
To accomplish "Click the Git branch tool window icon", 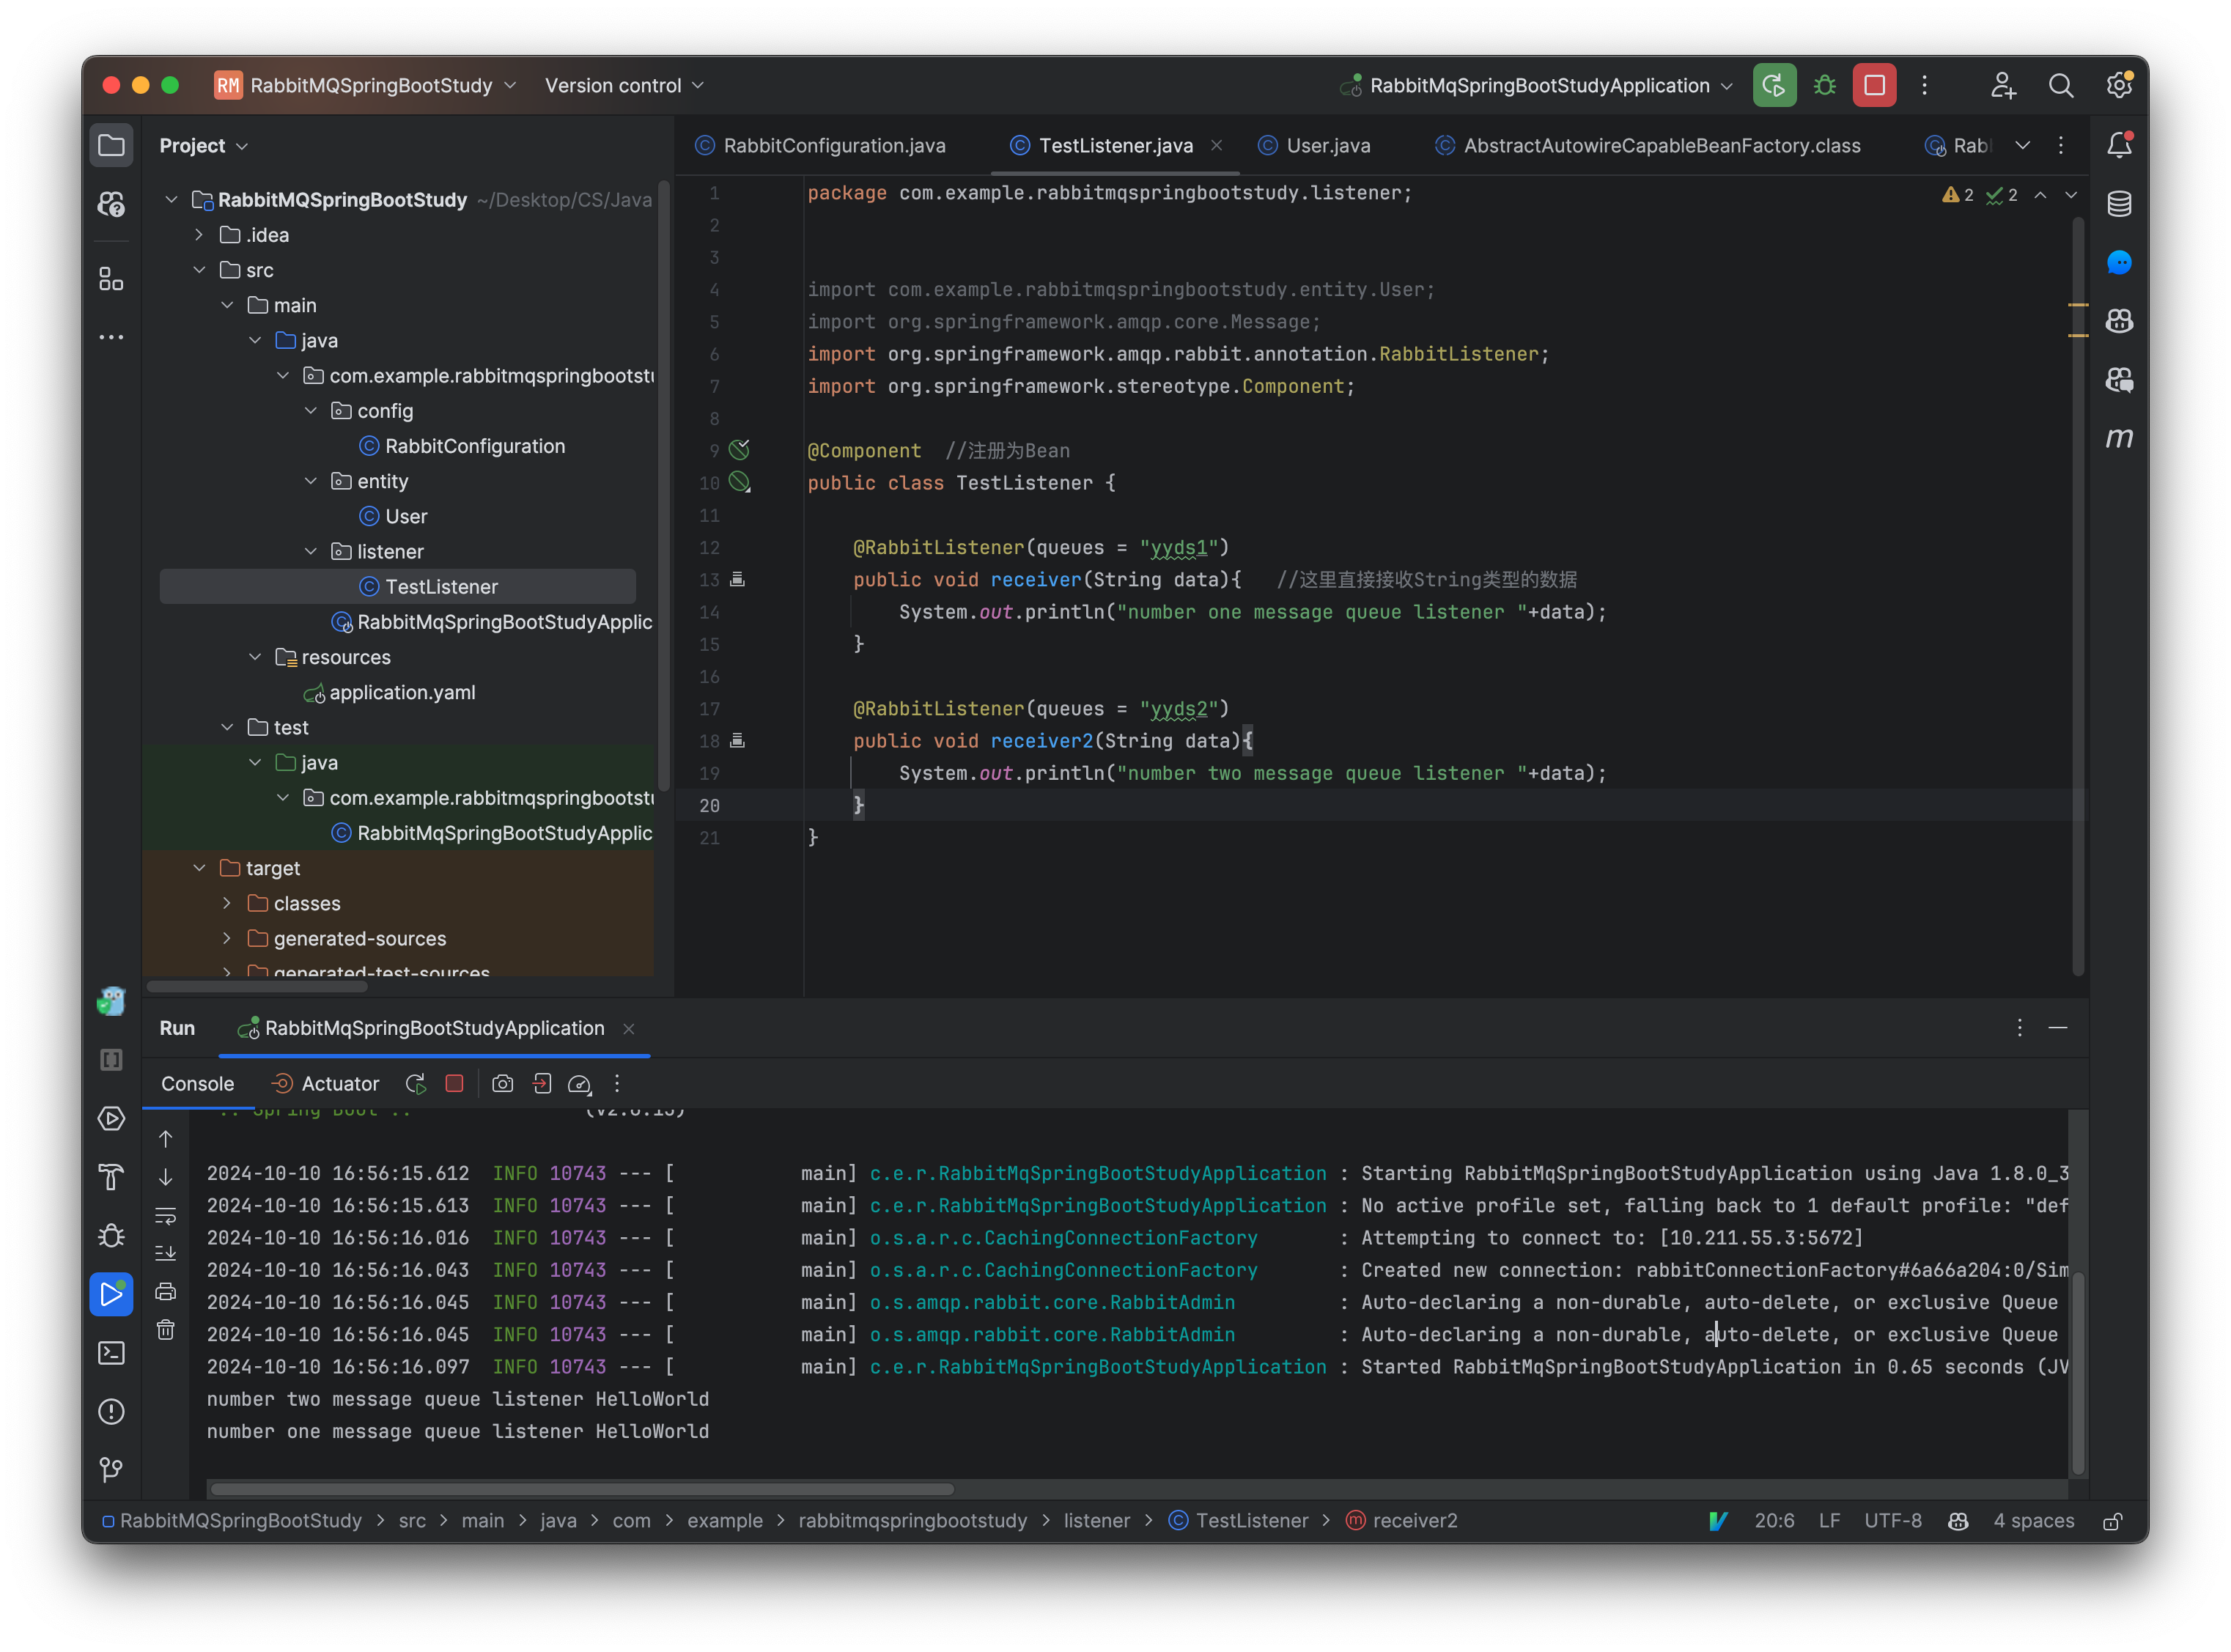I will 111,1470.
